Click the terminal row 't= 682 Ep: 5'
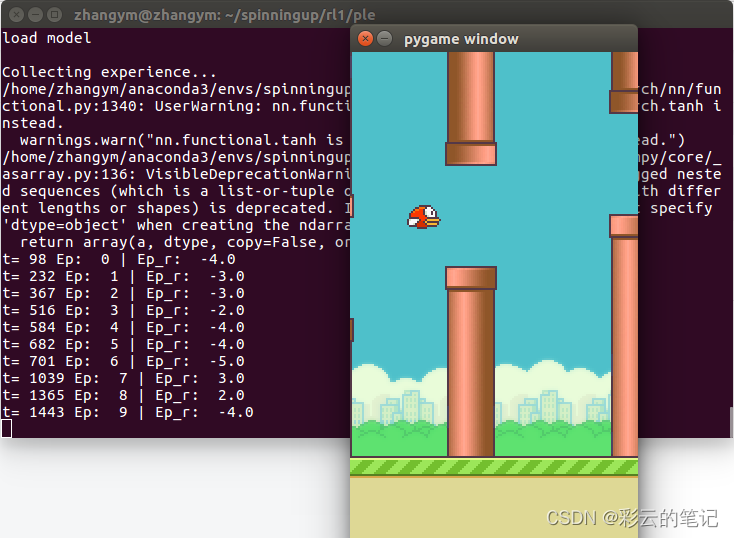This screenshot has height=538, width=734. (x=124, y=344)
